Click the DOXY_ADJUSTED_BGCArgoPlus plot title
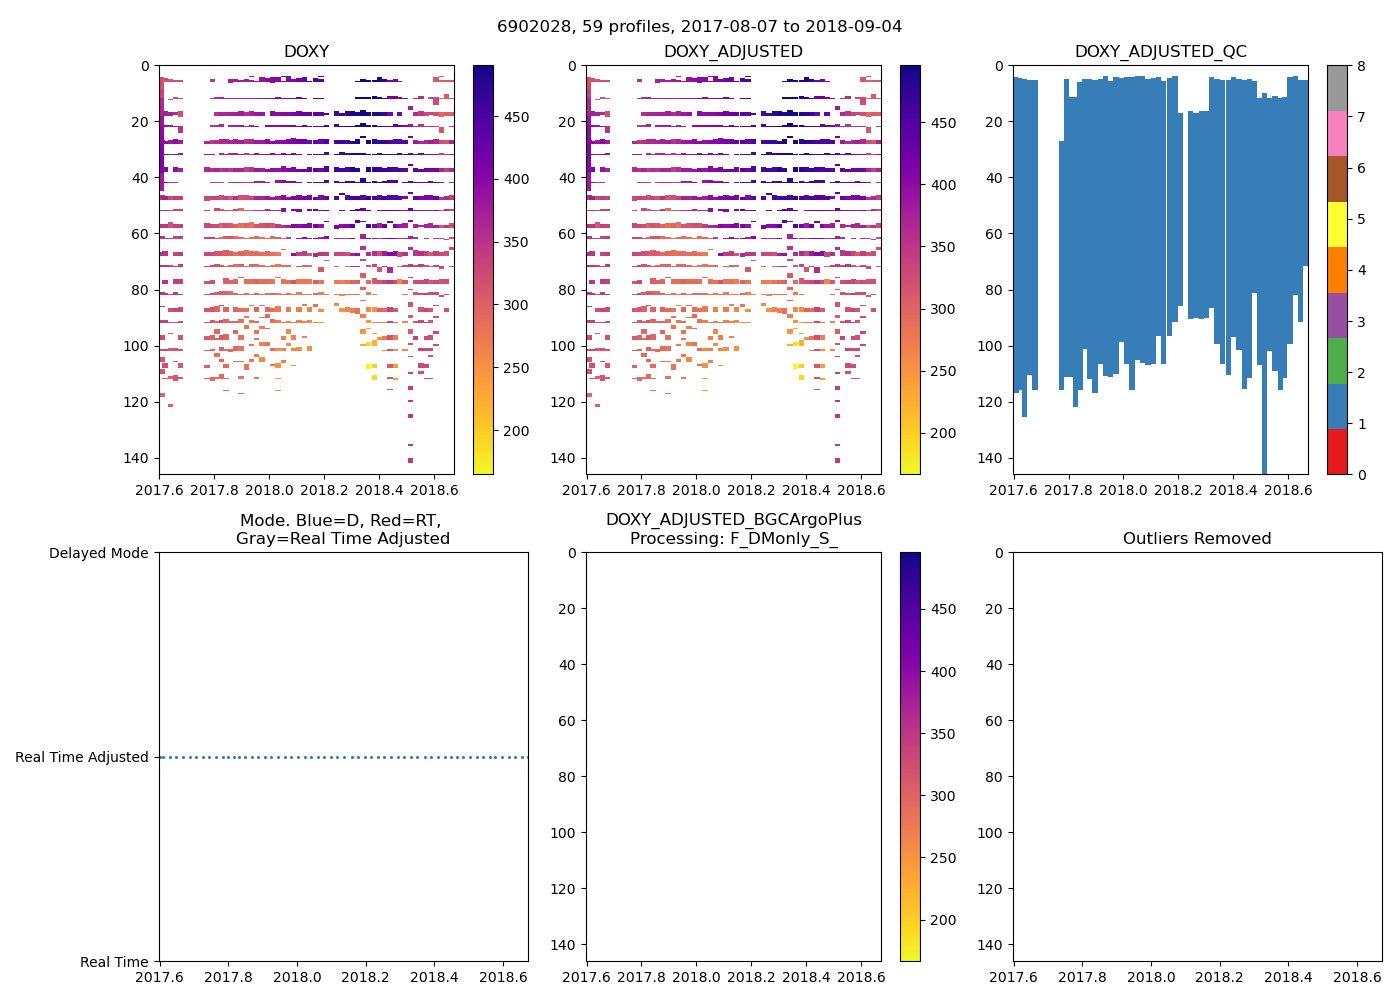Screen dimensions: 1400x1000 pos(733,520)
